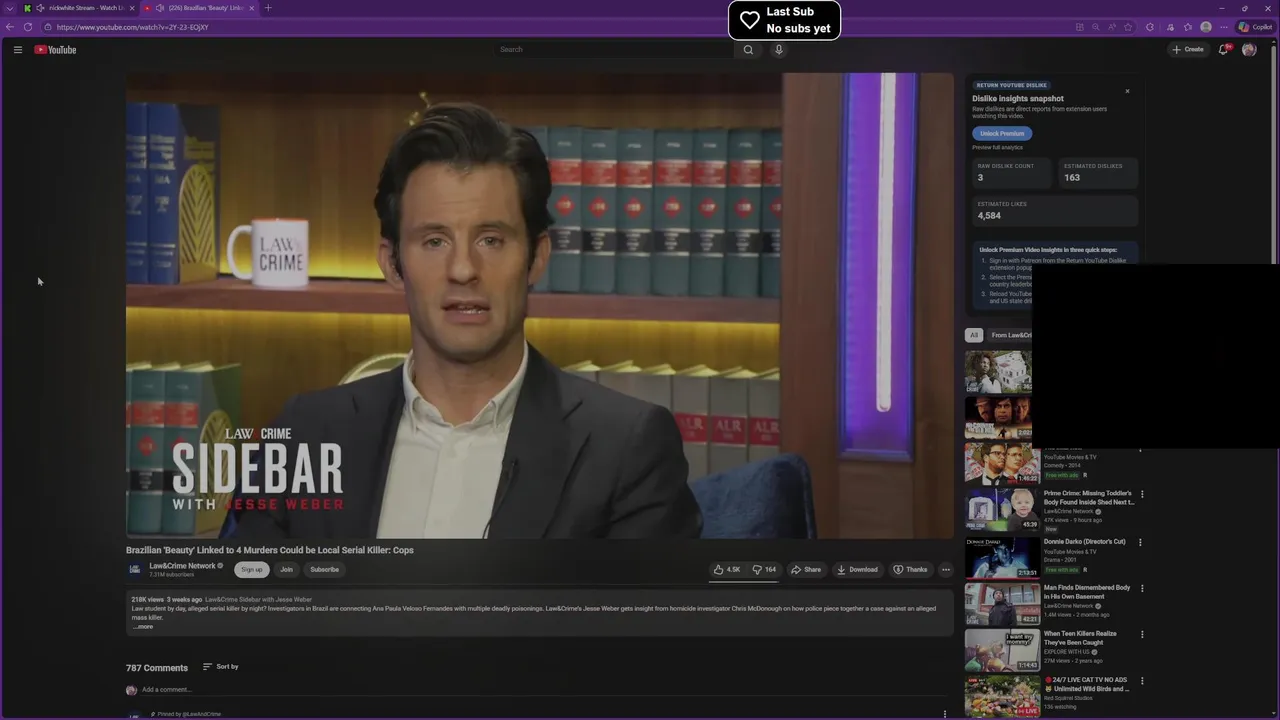Subscribe to Law&Crime Network

coord(324,570)
